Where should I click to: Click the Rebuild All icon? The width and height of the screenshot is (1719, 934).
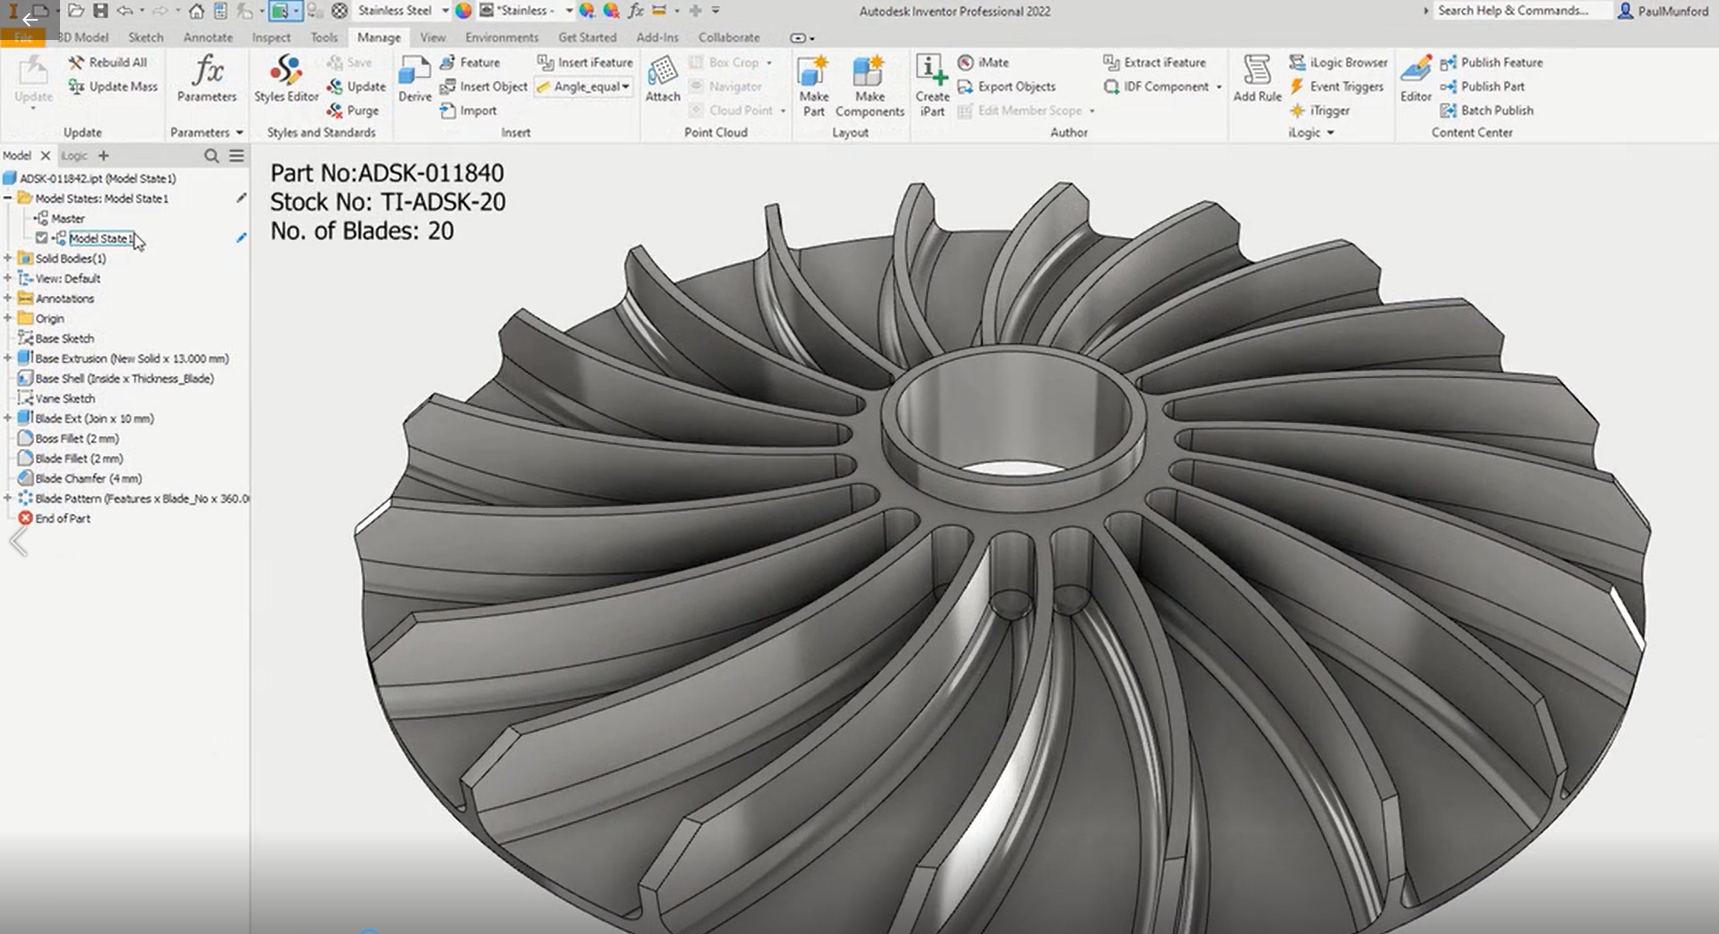(76, 62)
